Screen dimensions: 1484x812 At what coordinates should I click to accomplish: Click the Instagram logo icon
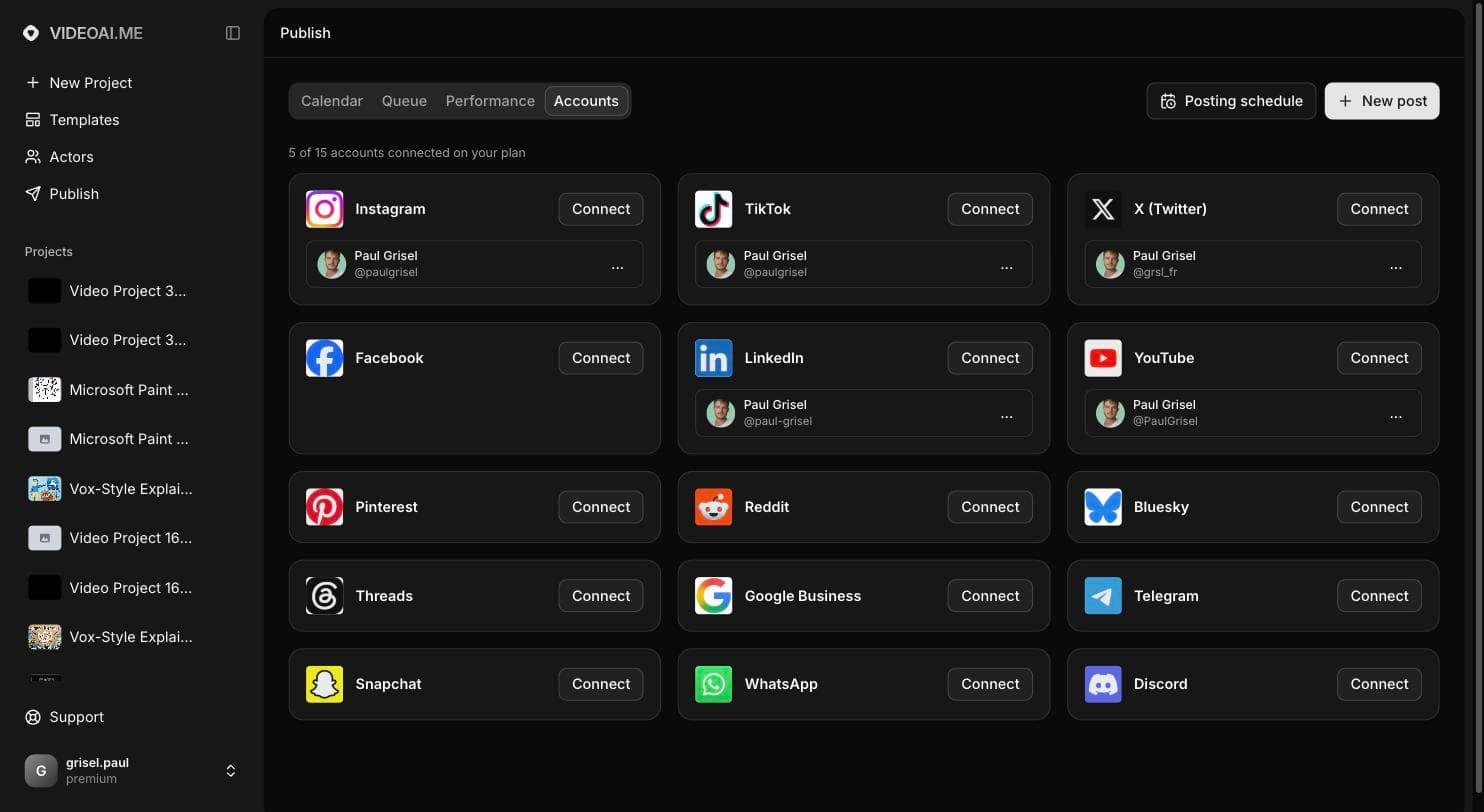coord(324,209)
